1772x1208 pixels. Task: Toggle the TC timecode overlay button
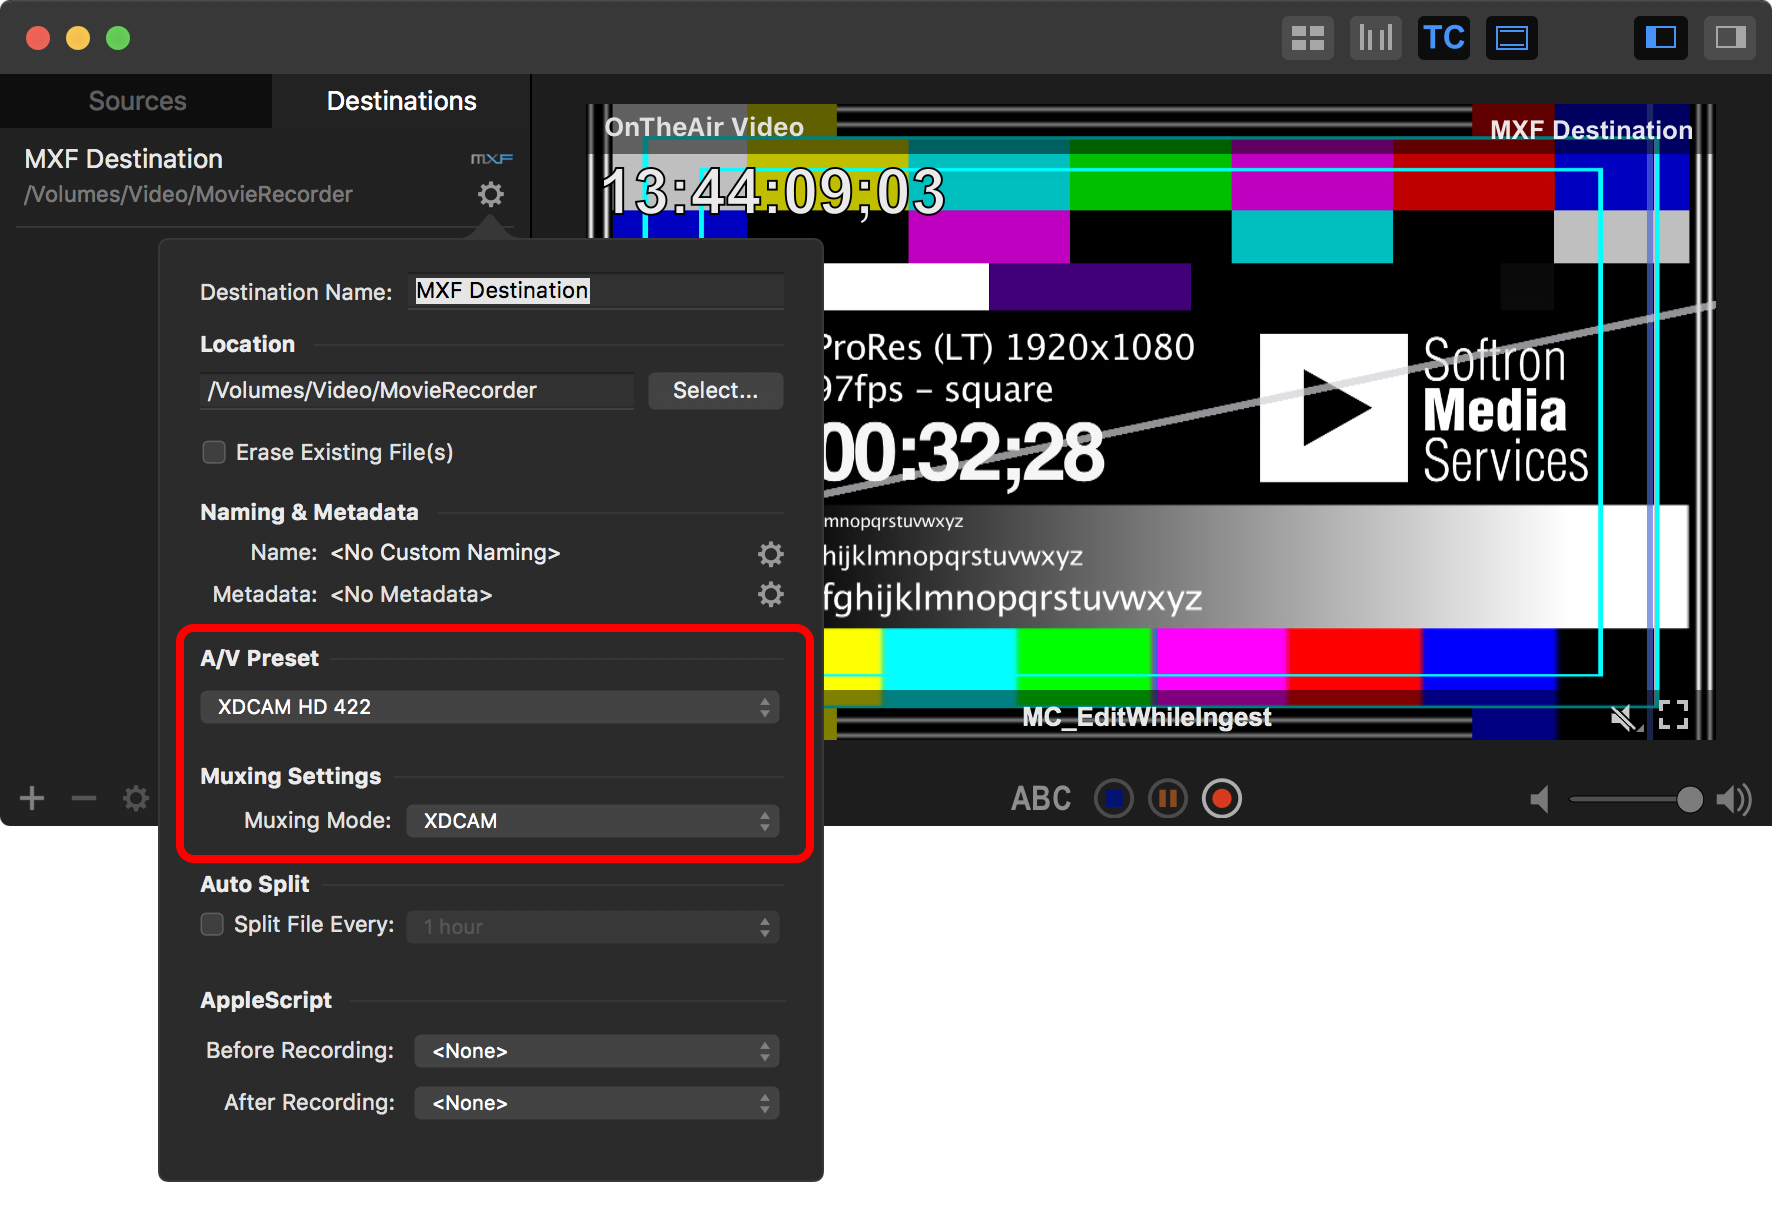(x=1443, y=38)
